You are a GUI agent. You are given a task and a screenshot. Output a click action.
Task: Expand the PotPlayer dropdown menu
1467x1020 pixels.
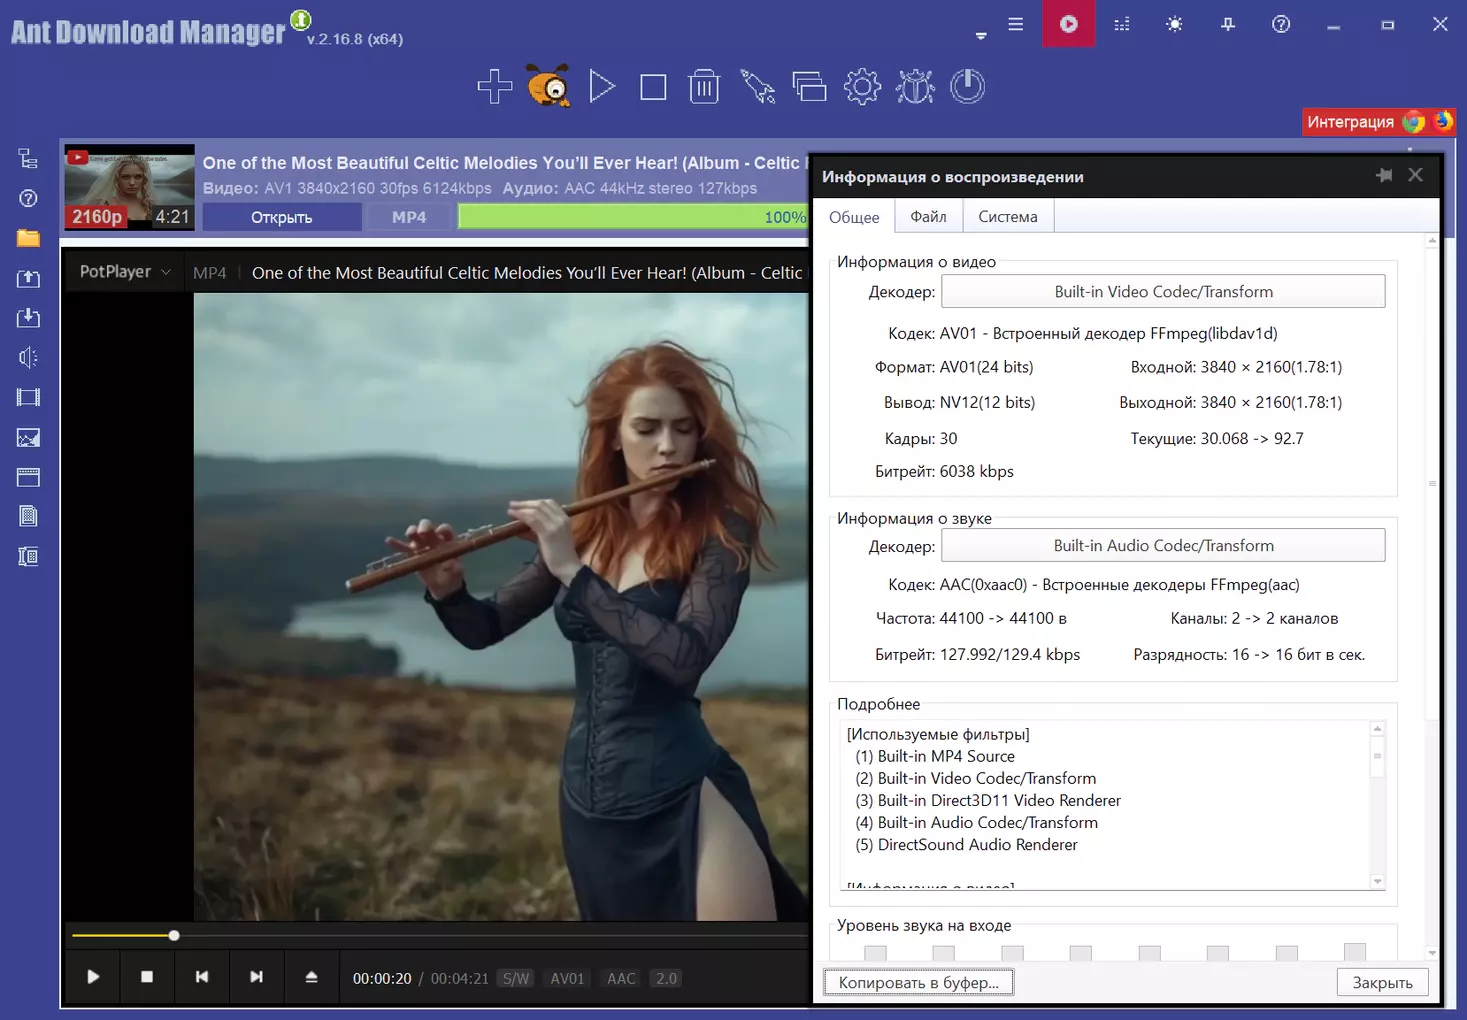pyautogui.click(x=125, y=272)
